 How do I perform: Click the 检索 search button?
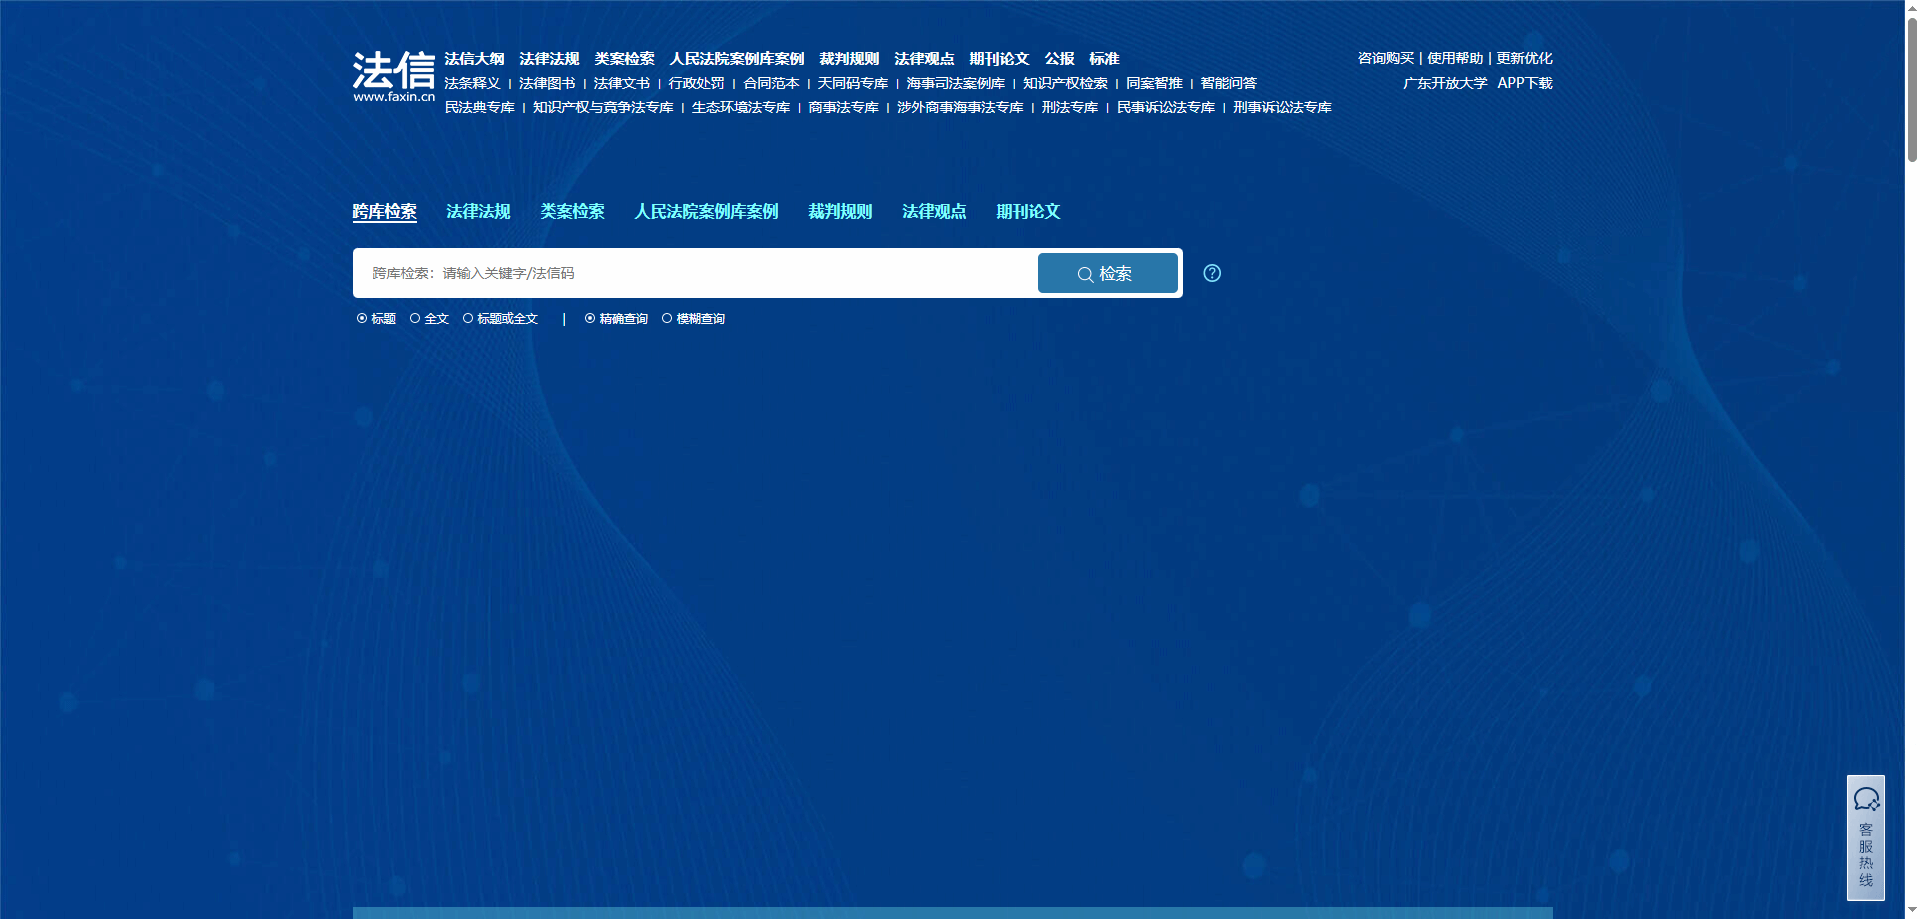pos(1107,273)
